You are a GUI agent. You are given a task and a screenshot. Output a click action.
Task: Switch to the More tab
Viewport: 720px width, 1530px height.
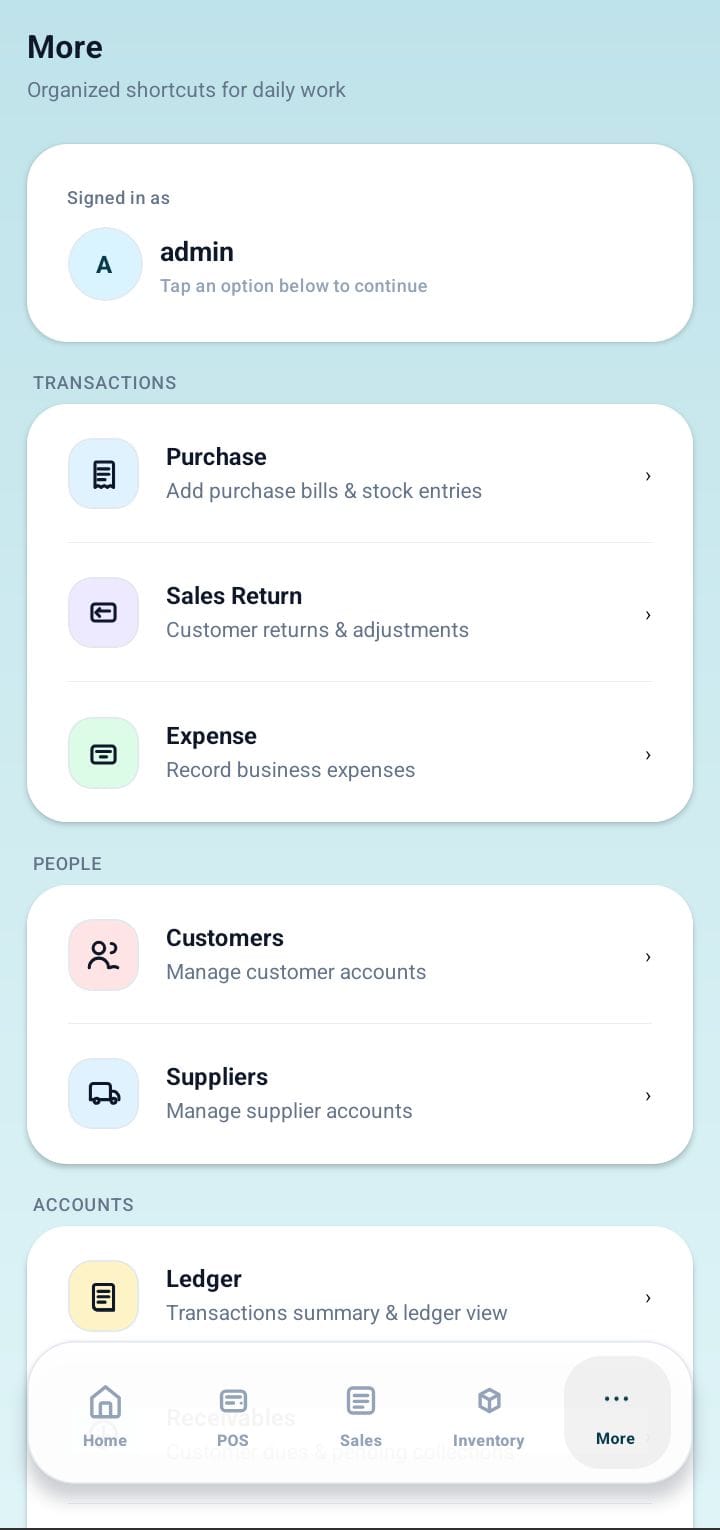(616, 1413)
